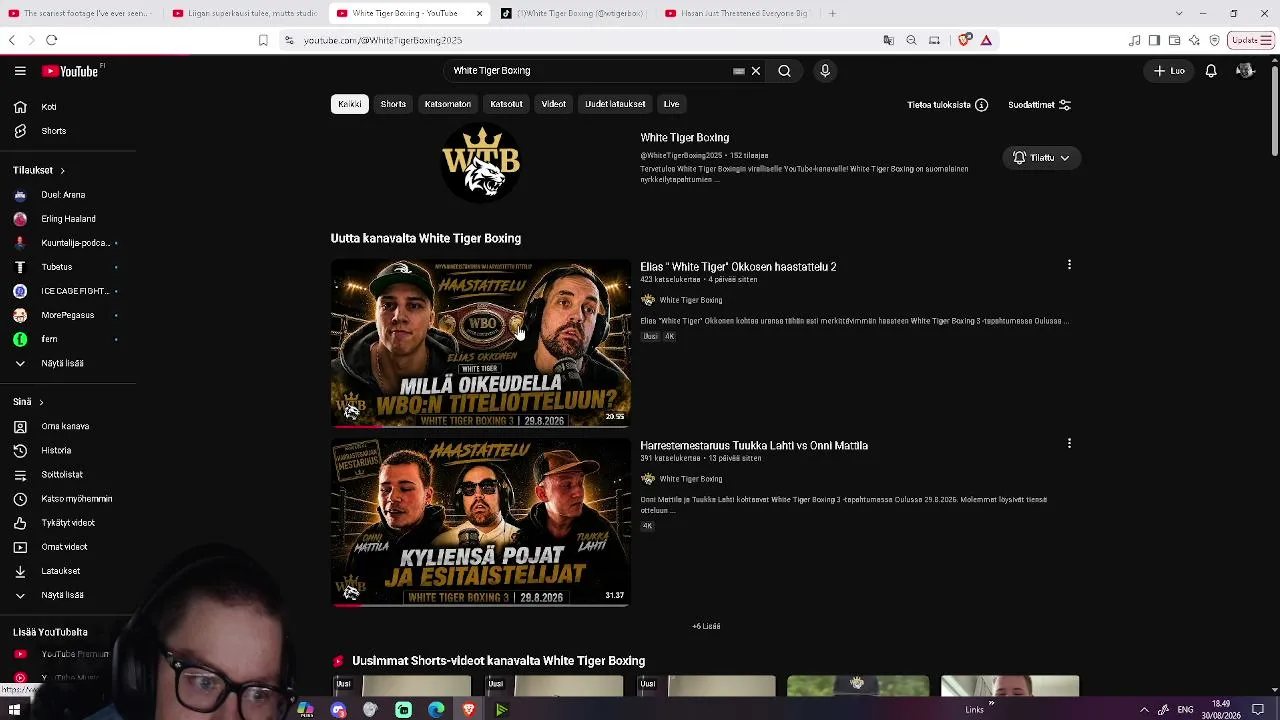The height and width of the screenshot is (720, 1280).
Task: Open the zoom level indicator
Action: pyautogui.click(x=911, y=40)
